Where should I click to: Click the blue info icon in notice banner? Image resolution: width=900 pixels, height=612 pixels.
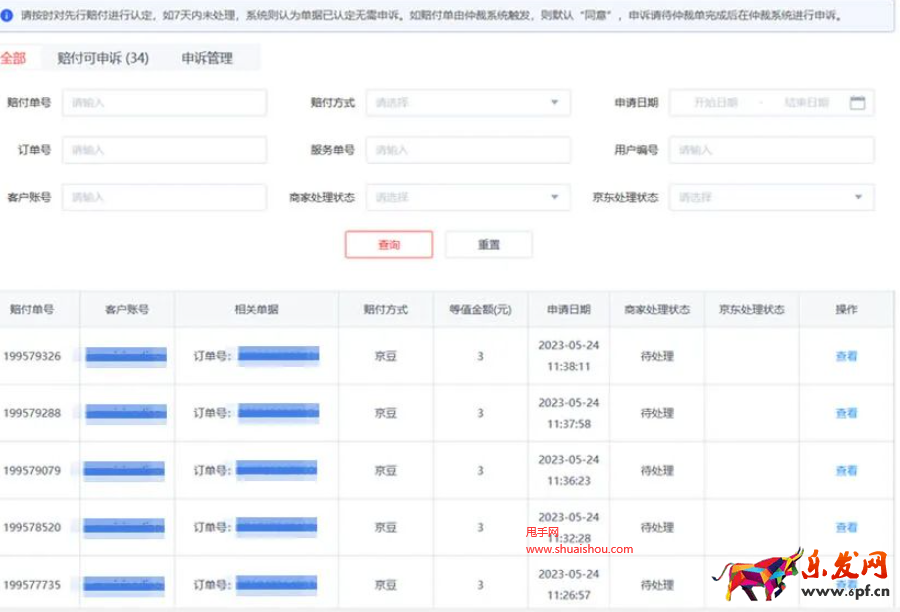point(7,16)
